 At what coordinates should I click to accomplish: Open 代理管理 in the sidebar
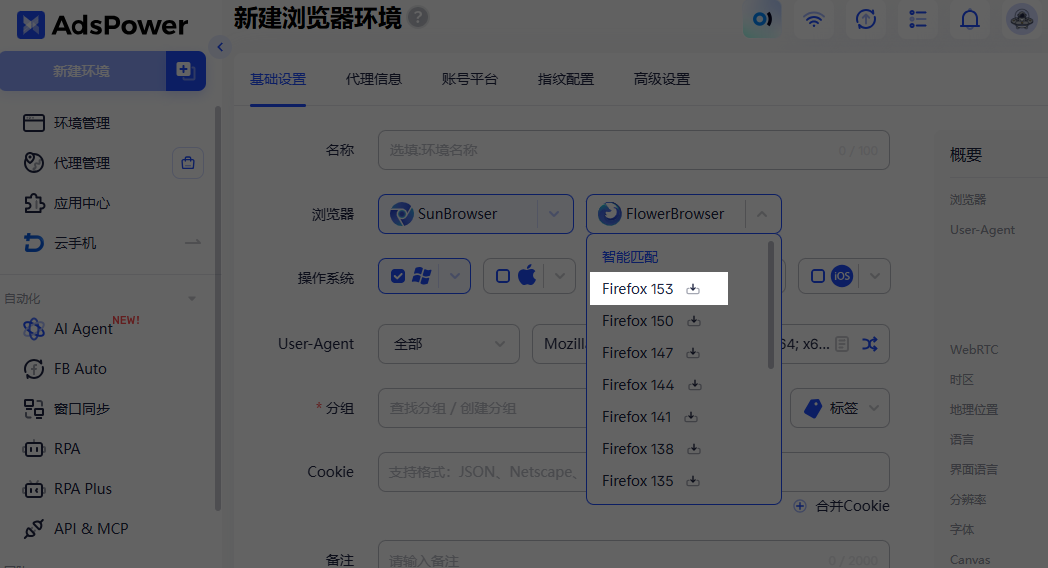[x=82, y=163]
